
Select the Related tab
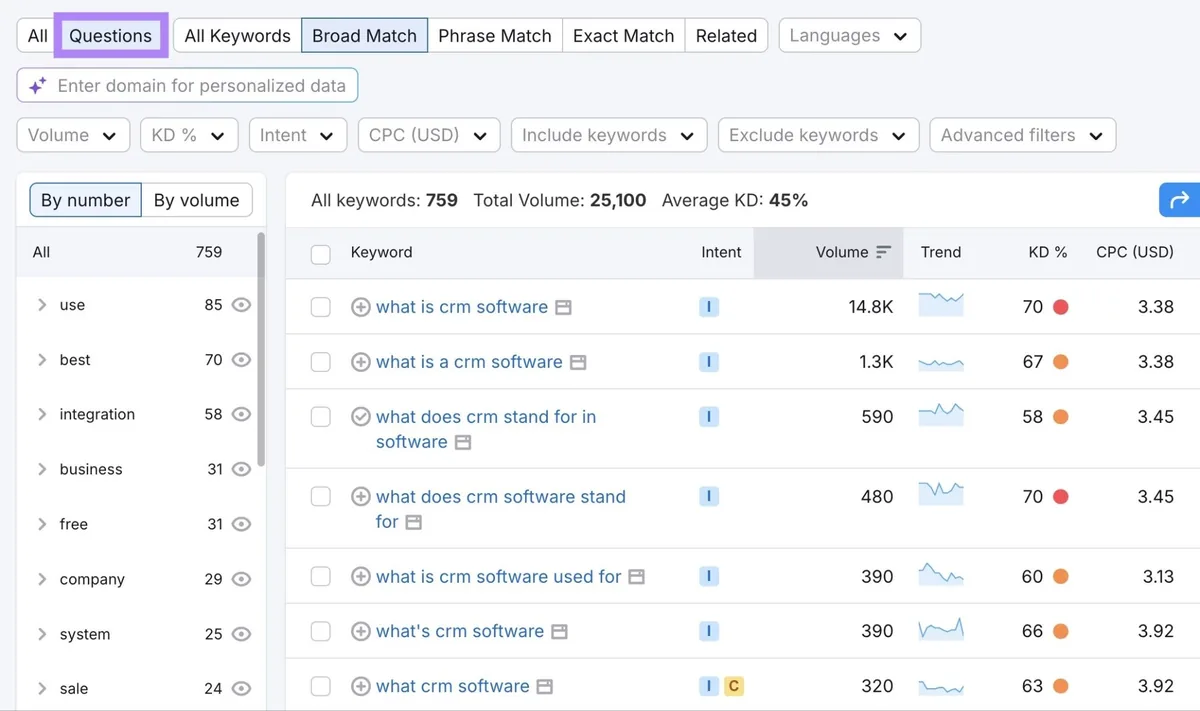[x=727, y=35]
